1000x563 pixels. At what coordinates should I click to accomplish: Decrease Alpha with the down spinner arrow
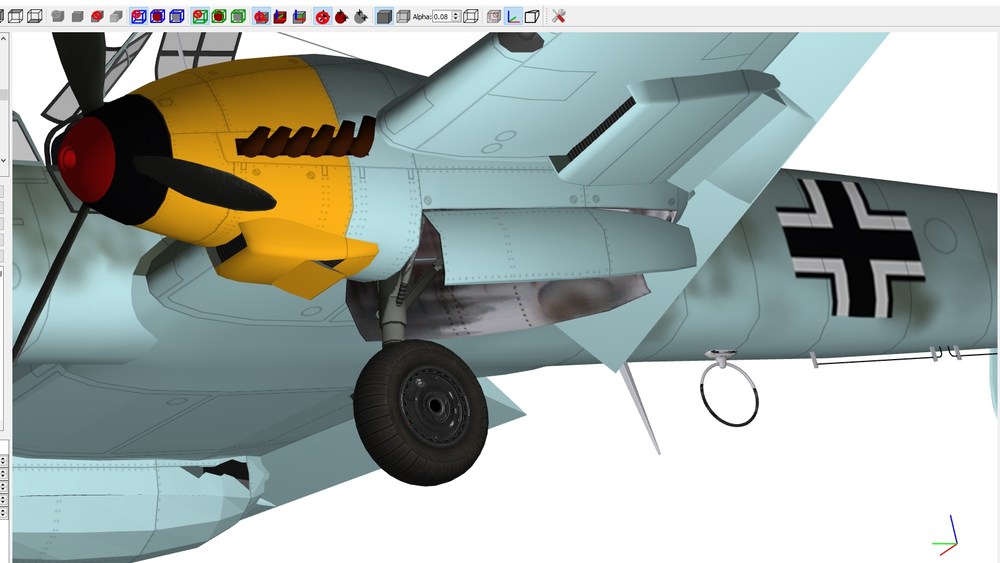[x=456, y=19]
